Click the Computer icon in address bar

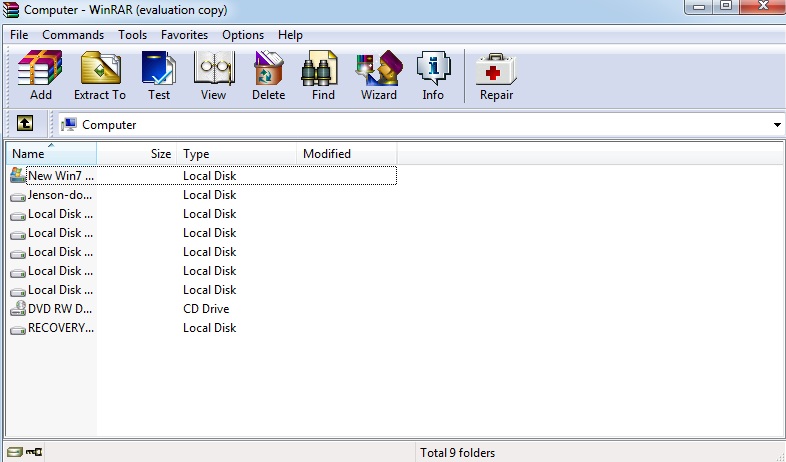click(x=69, y=124)
